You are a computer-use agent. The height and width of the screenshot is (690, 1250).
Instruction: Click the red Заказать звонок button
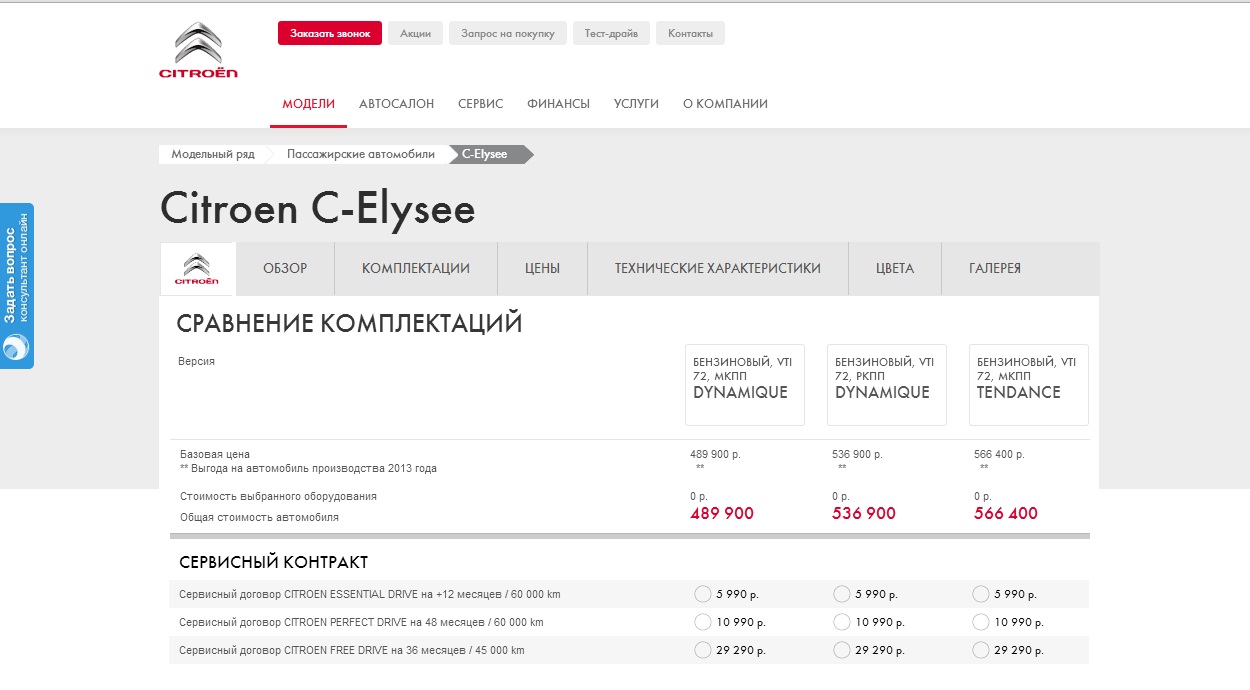pyautogui.click(x=330, y=34)
